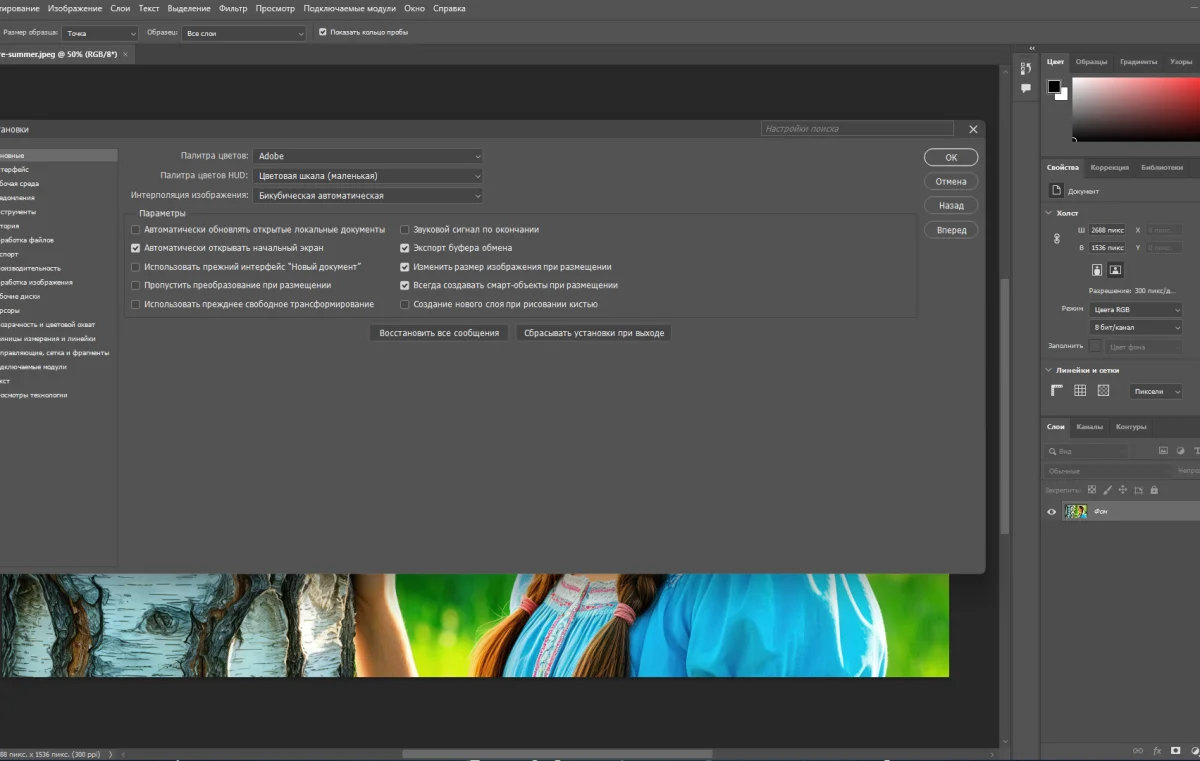Hide the Фон layer with eye icon
1200x761 pixels.
1051,512
